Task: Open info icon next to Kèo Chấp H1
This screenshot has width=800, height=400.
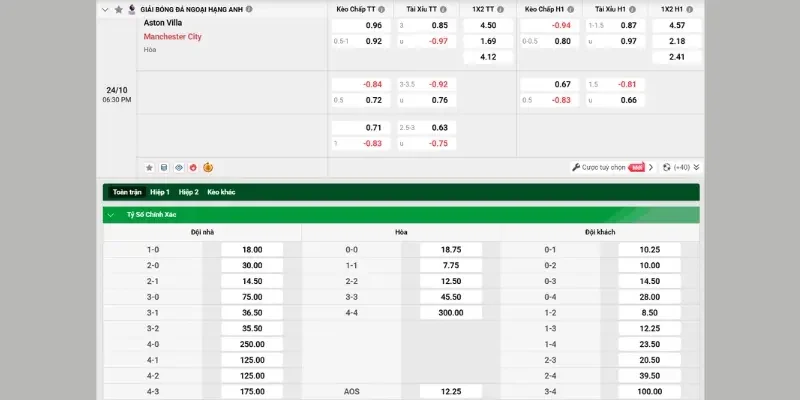Action: click(570, 10)
